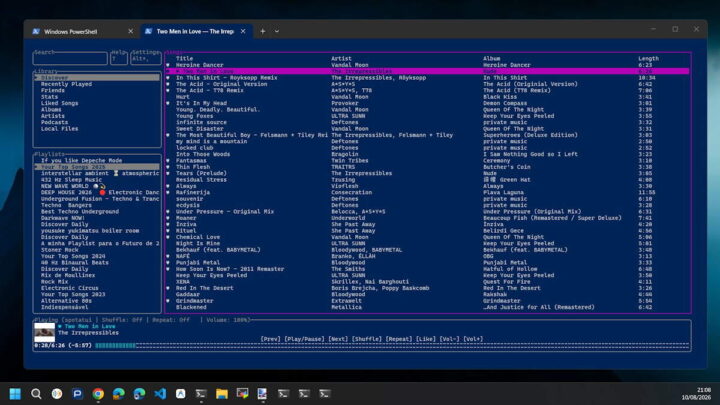Open playlist If you like Depeche Mode
This screenshot has width=720, height=405.
pos(81,161)
